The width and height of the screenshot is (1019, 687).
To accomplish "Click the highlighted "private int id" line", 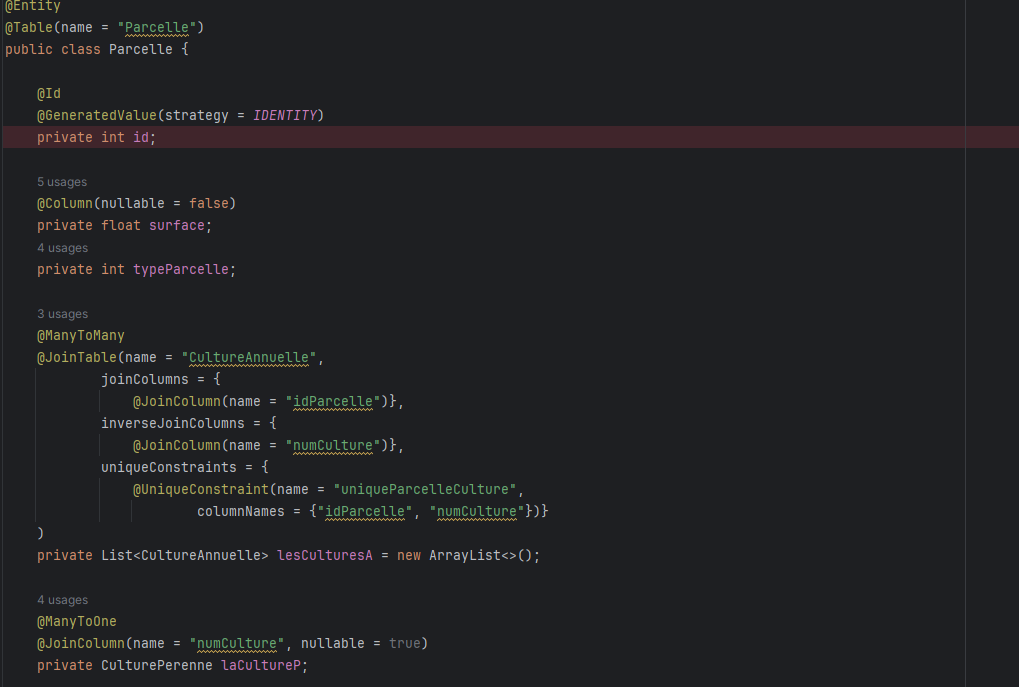I will [97, 138].
